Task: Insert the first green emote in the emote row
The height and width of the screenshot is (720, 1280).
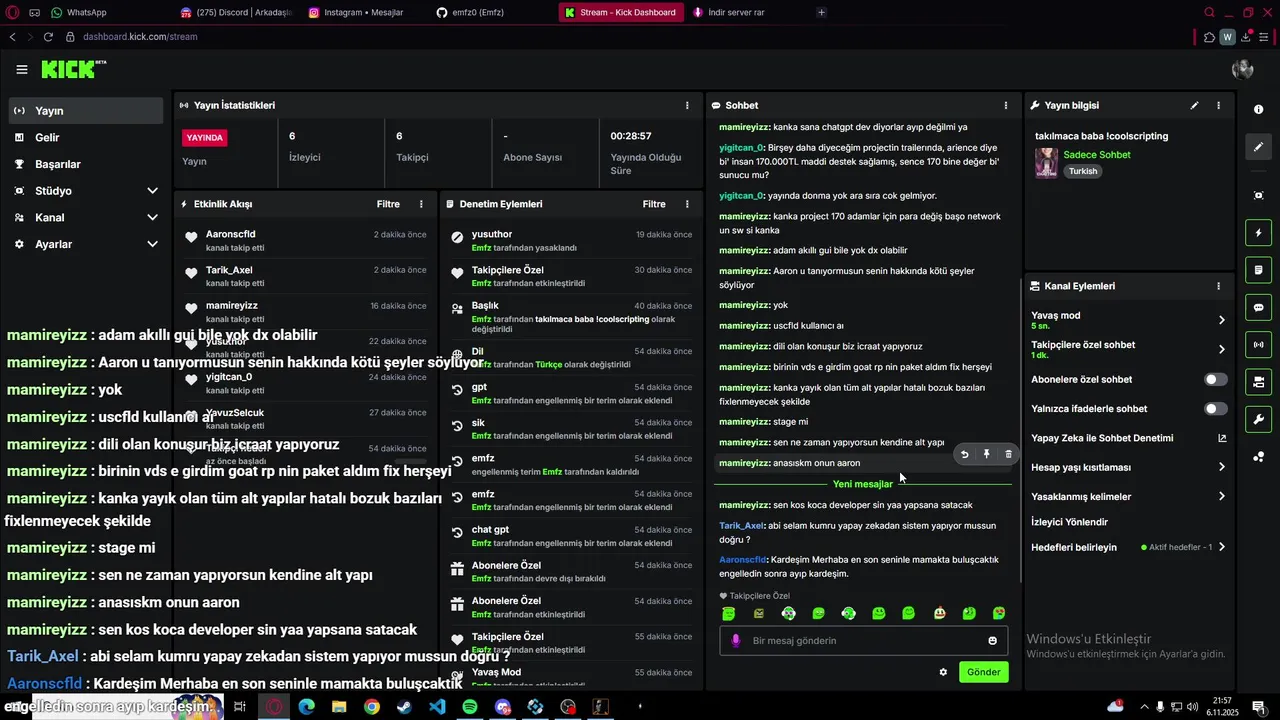Action: click(728, 613)
